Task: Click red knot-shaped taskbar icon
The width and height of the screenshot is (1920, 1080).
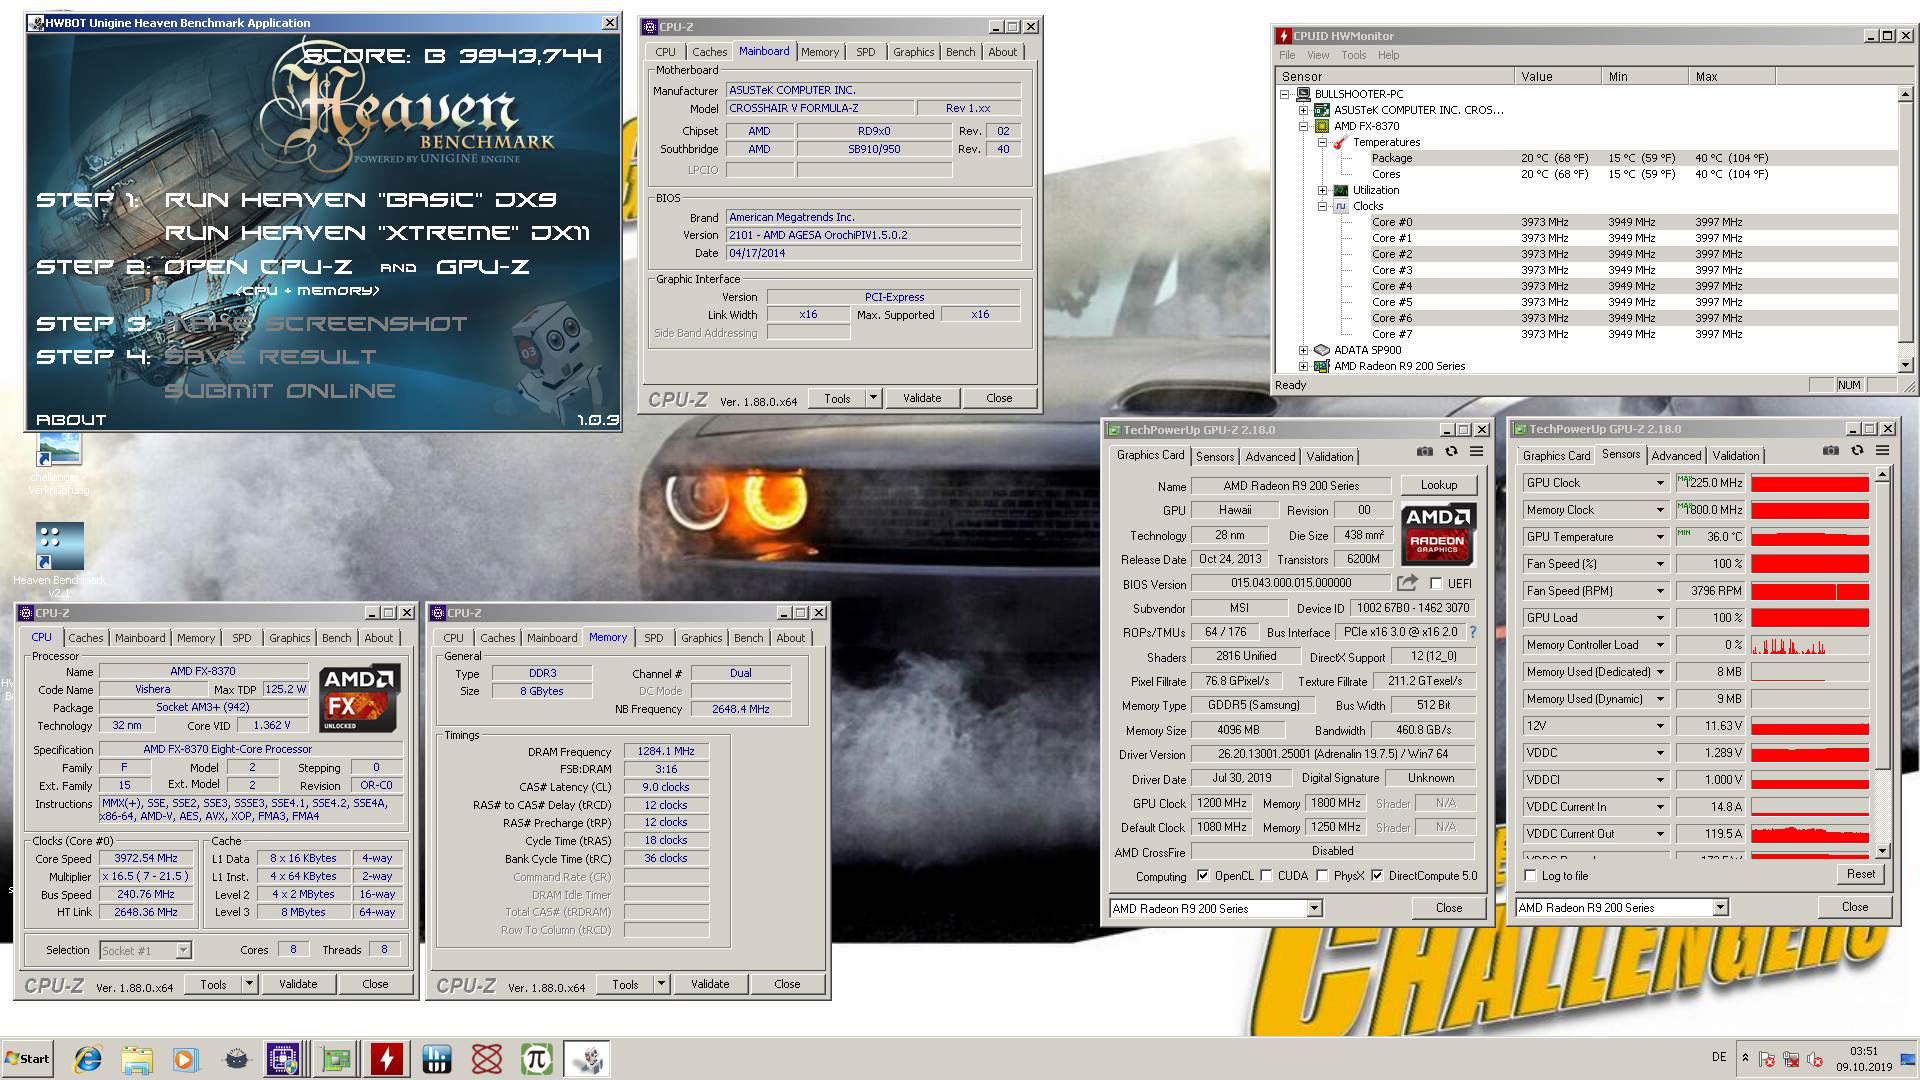Action: [x=487, y=1059]
